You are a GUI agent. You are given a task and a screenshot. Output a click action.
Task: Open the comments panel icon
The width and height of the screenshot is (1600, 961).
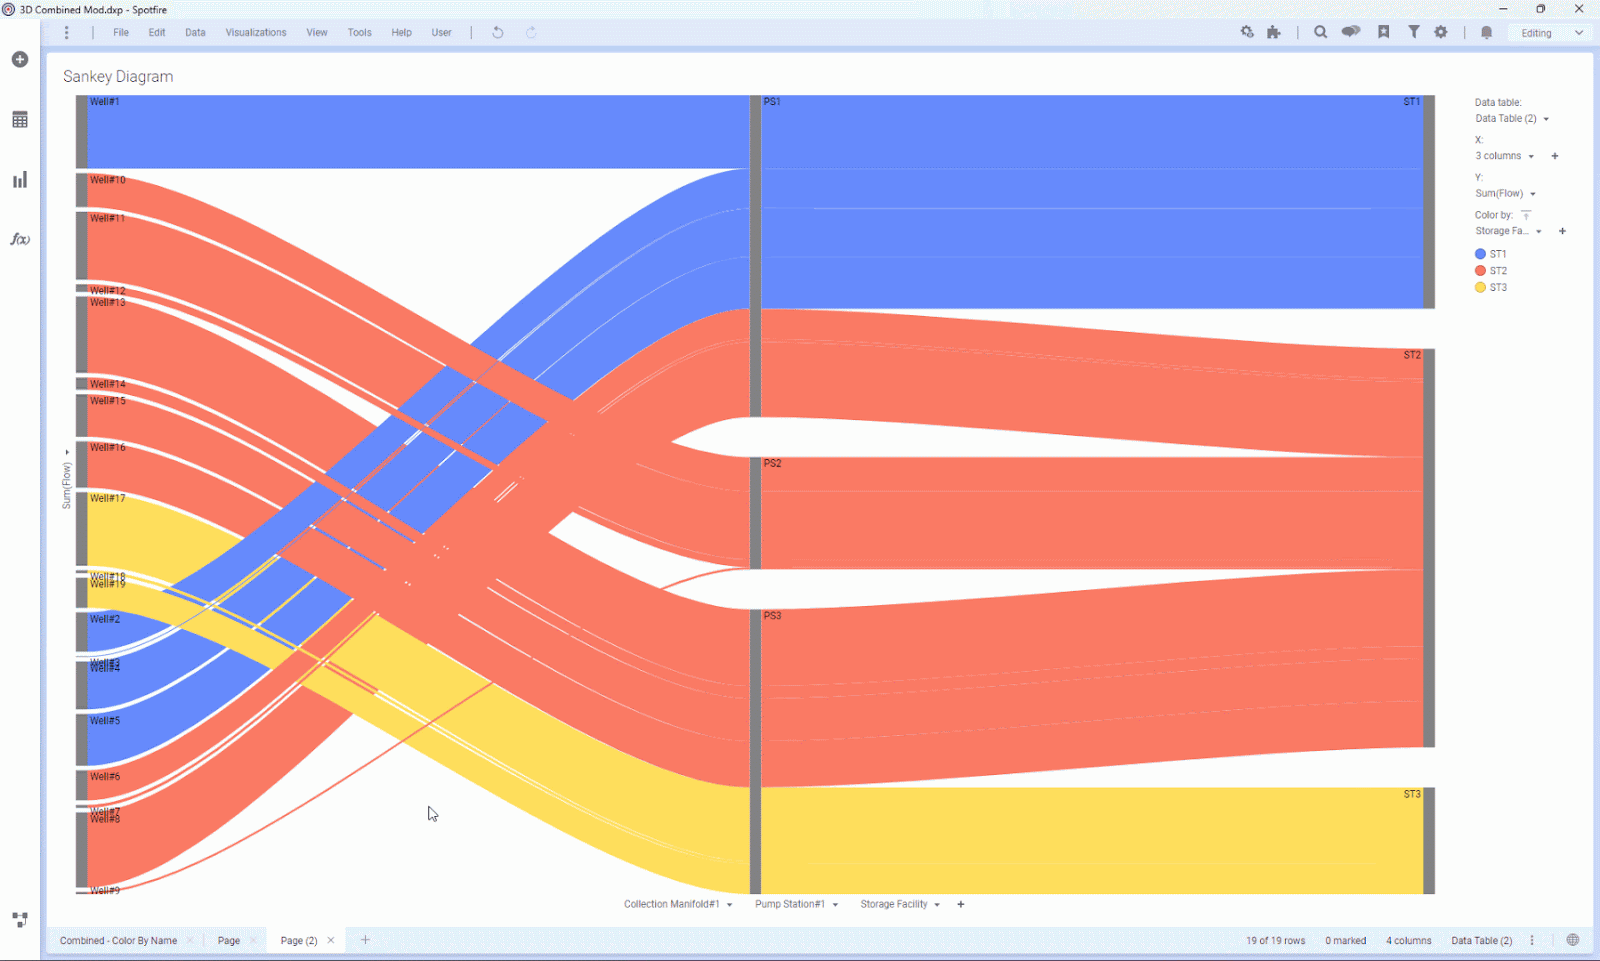pos(1351,32)
